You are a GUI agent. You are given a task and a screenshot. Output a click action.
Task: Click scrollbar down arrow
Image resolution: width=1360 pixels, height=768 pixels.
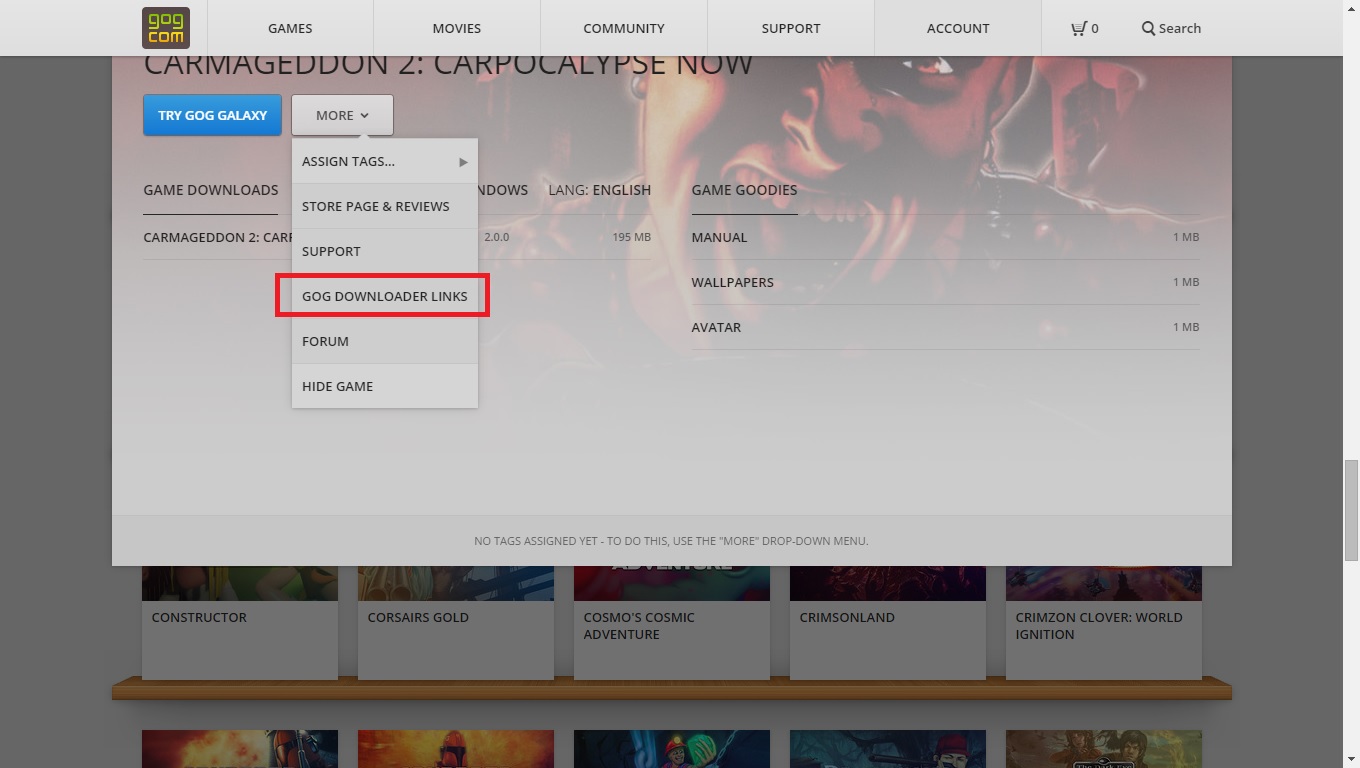[x=1351, y=759]
